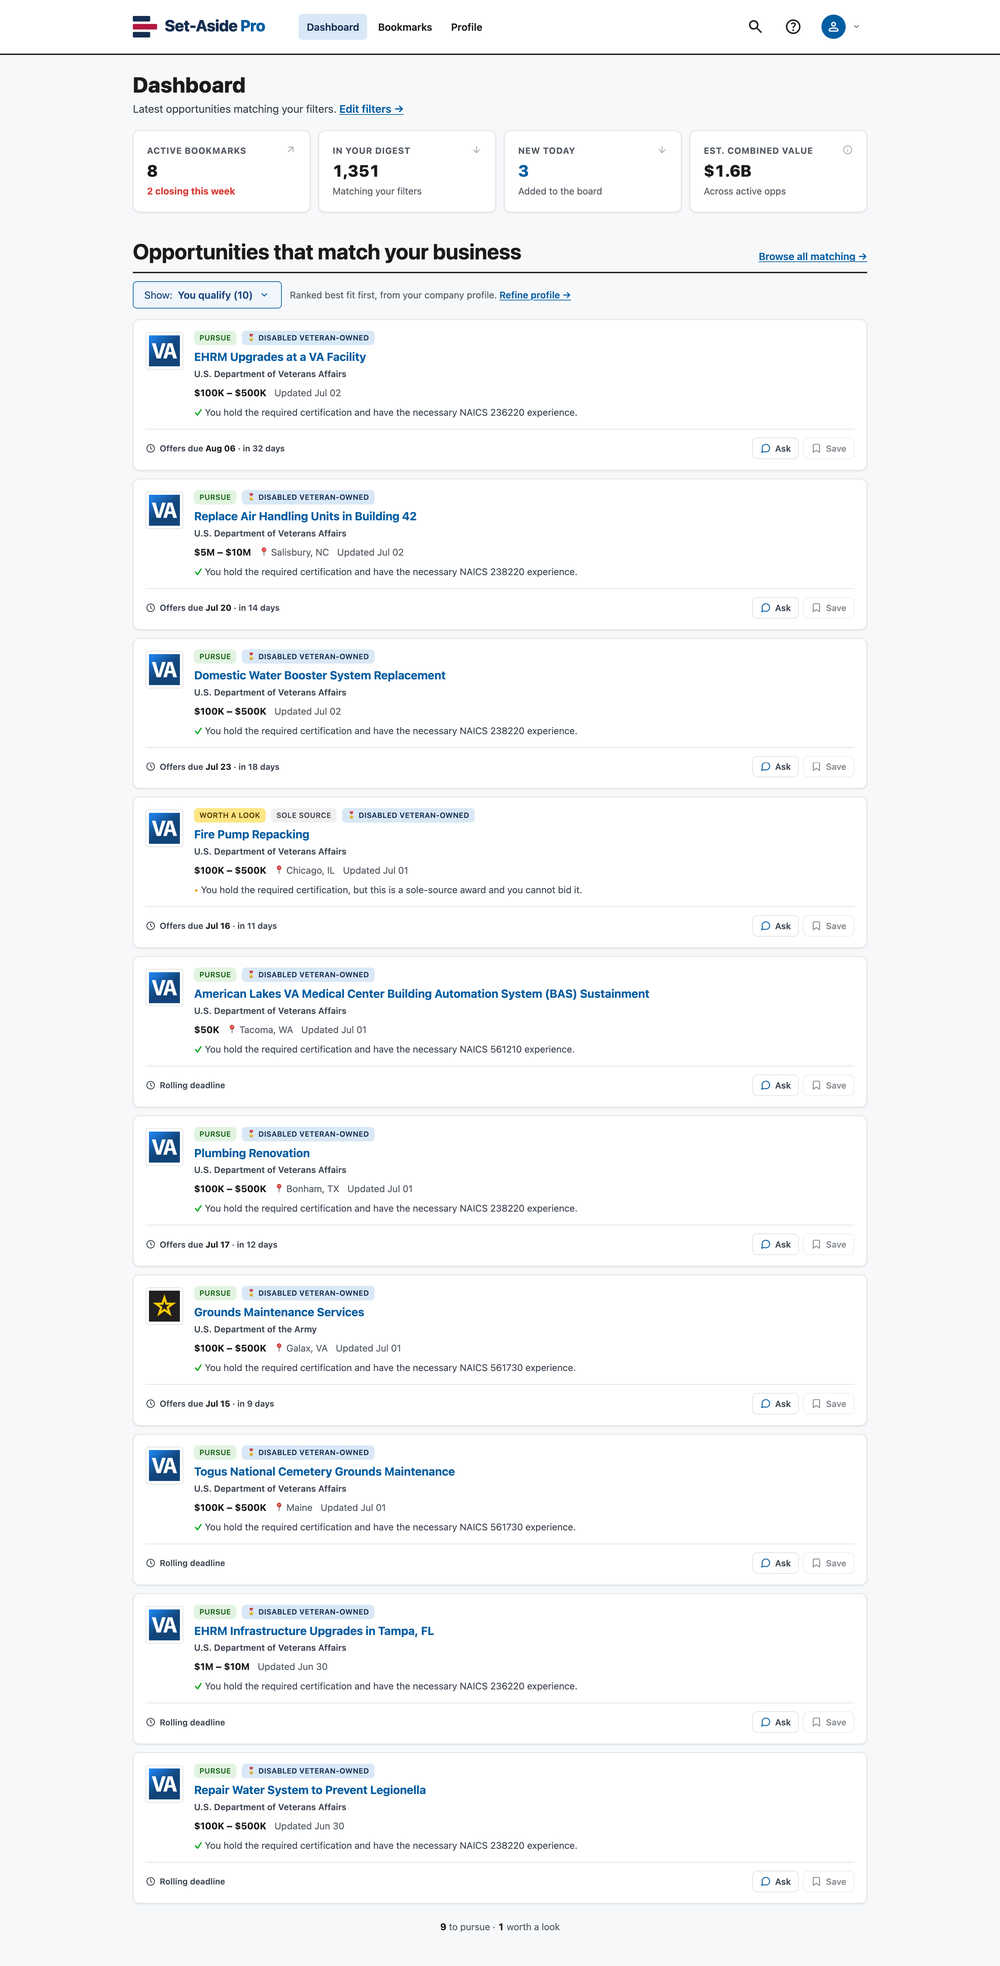Image resolution: width=1000 pixels, height=1966 pixels.
Task: Go to the Profile tab
Action: click(x=466, y=27)
